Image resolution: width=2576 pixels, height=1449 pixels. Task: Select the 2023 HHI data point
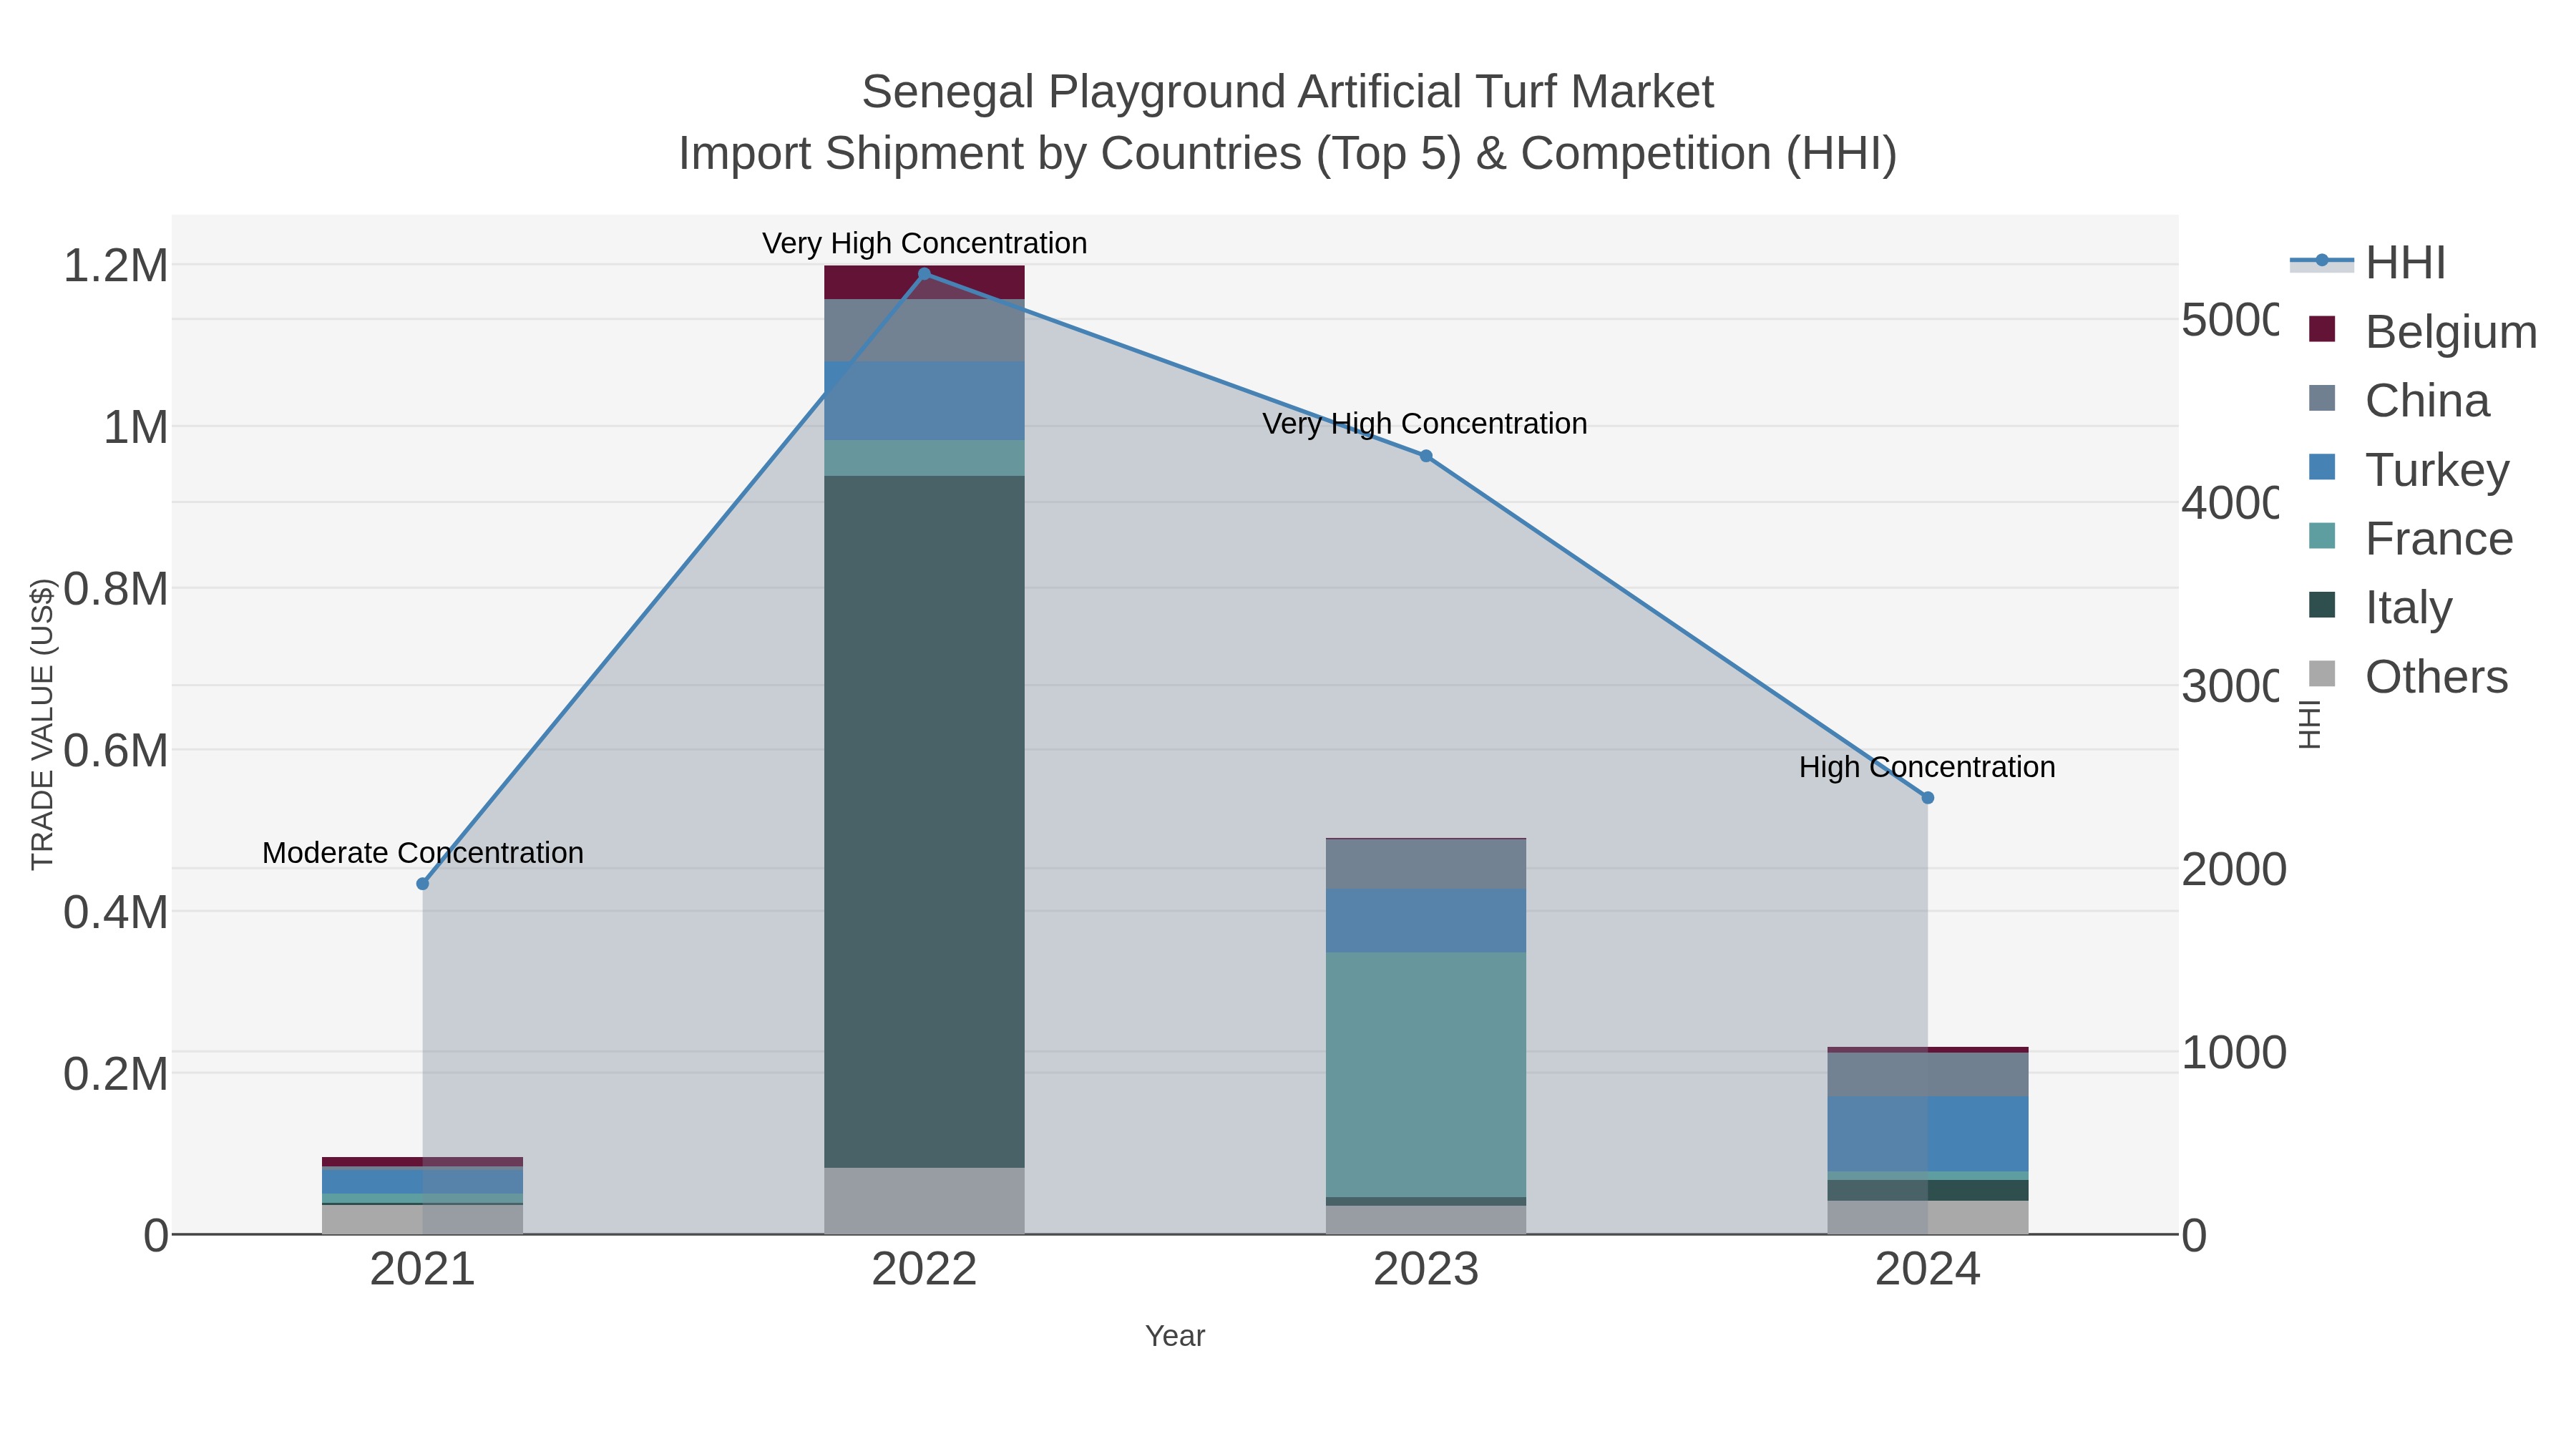pyautogui.click(x=1426, y=456)
